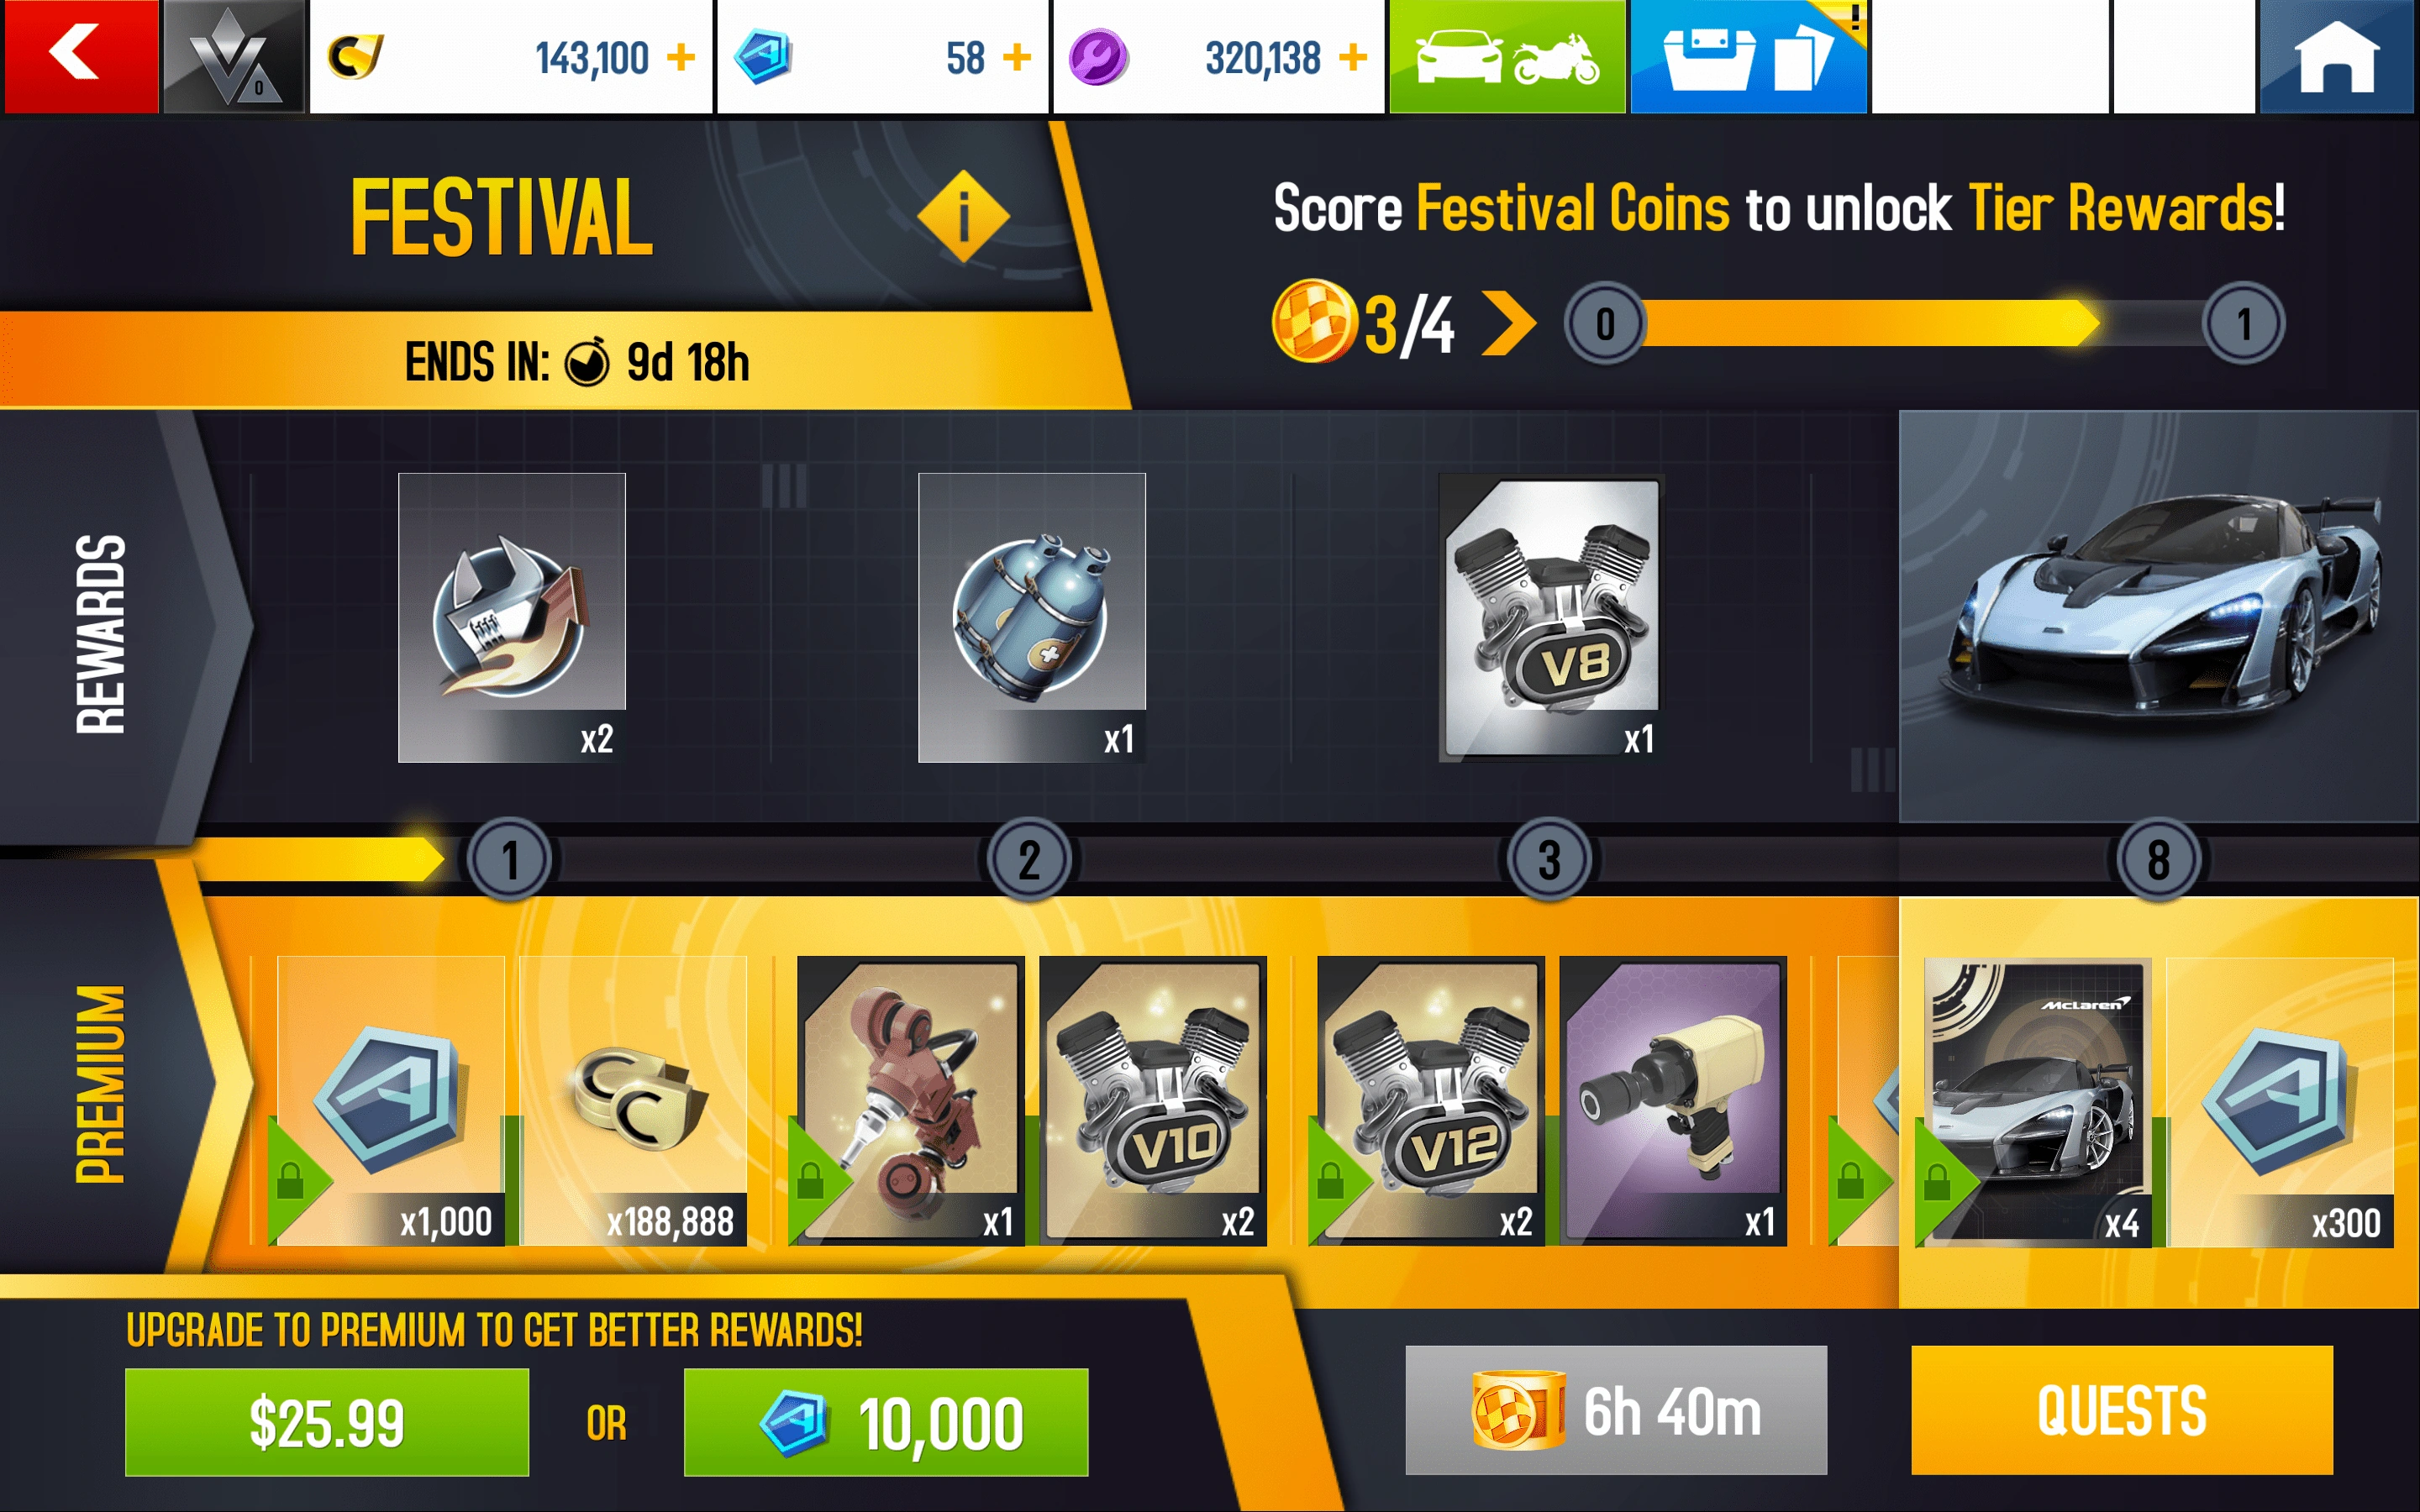Buy premium for $25.99
2420x1512 pixels.
[x=327, y=1422]
